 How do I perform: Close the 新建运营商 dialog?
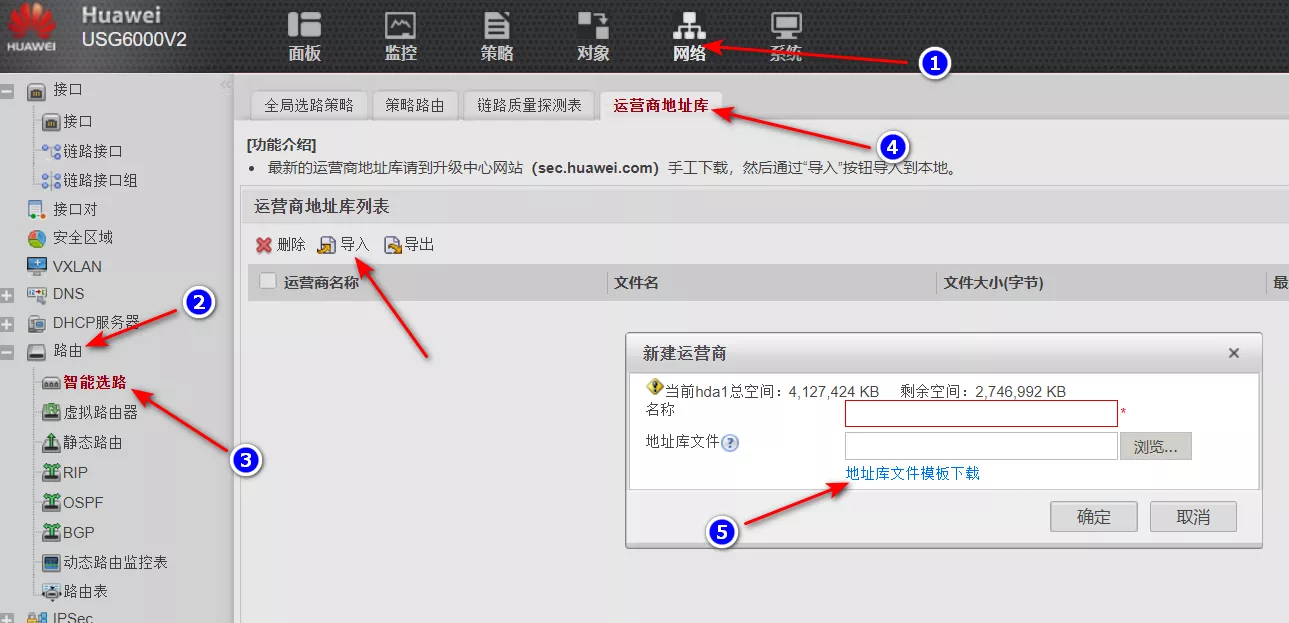click(x=1233, y=353)
